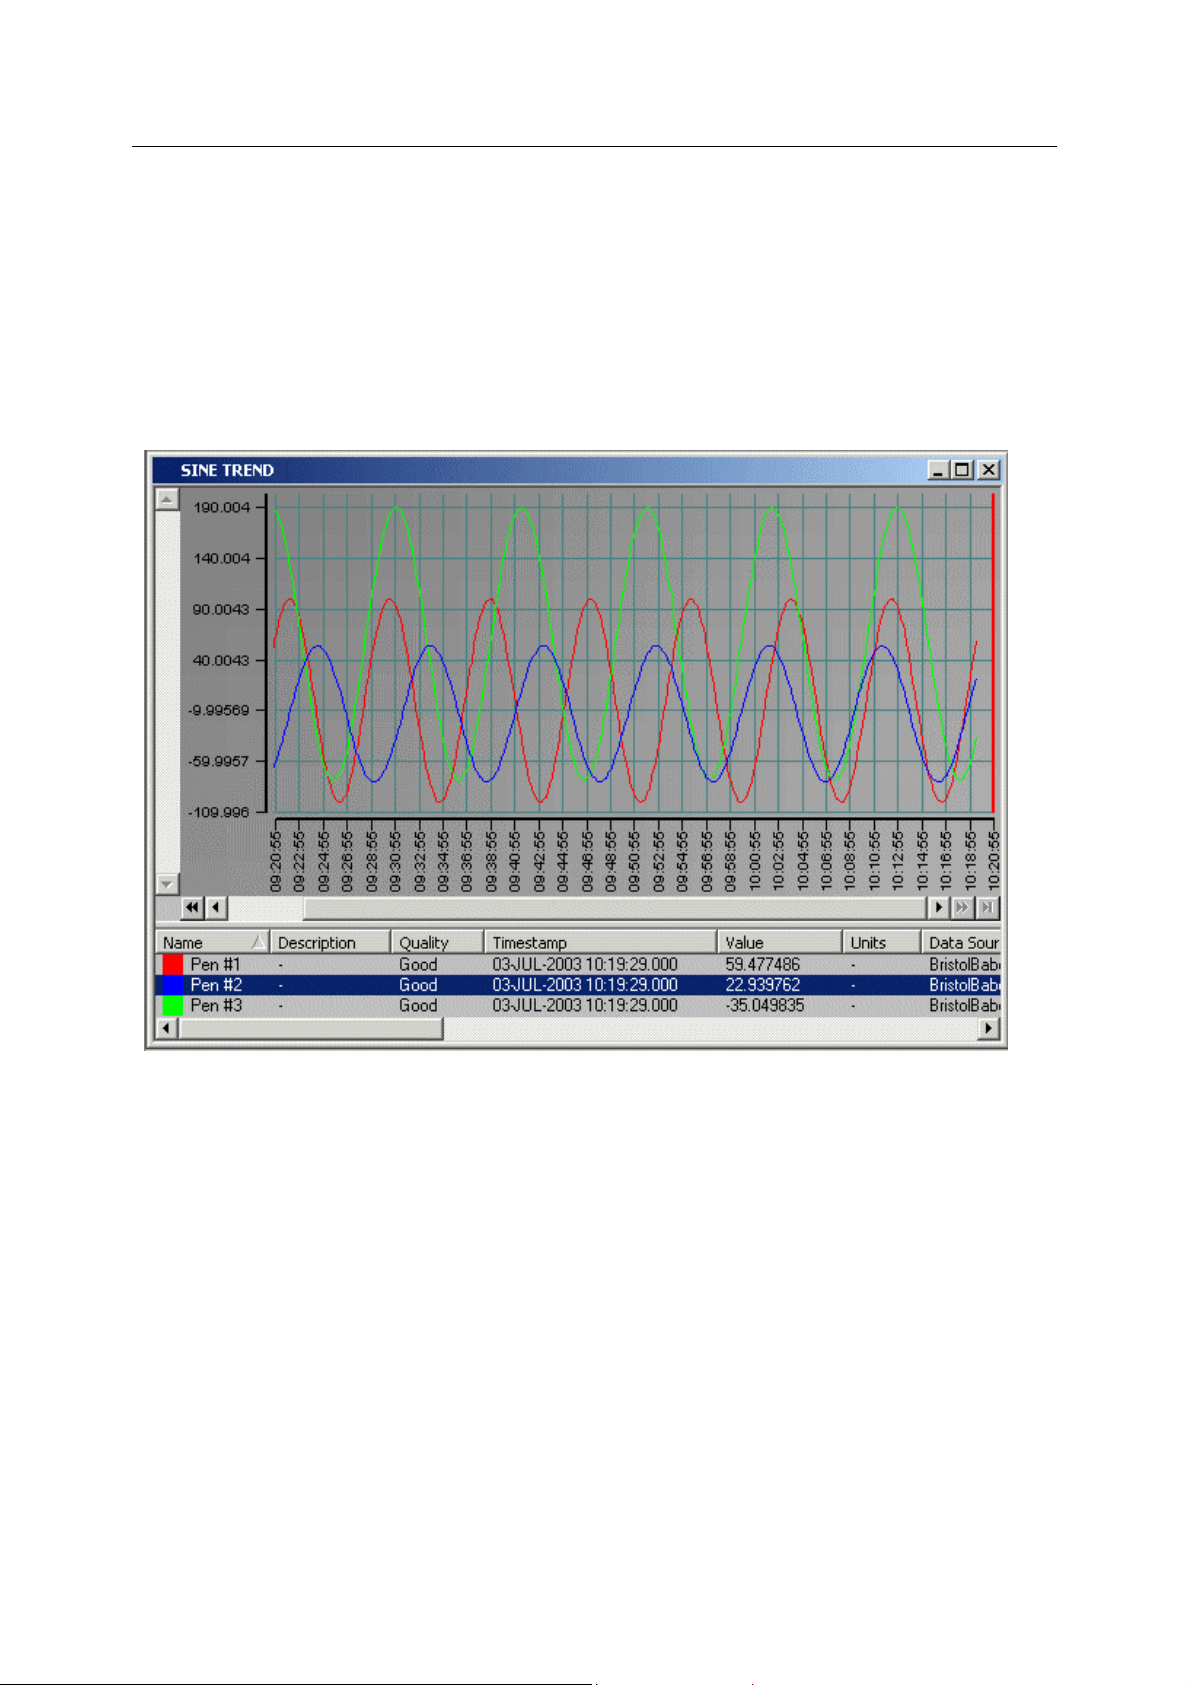This screenshot has width=1191, height=1685.
Task: Click the Timestamp column header
Action: click(x=601, y=942)
